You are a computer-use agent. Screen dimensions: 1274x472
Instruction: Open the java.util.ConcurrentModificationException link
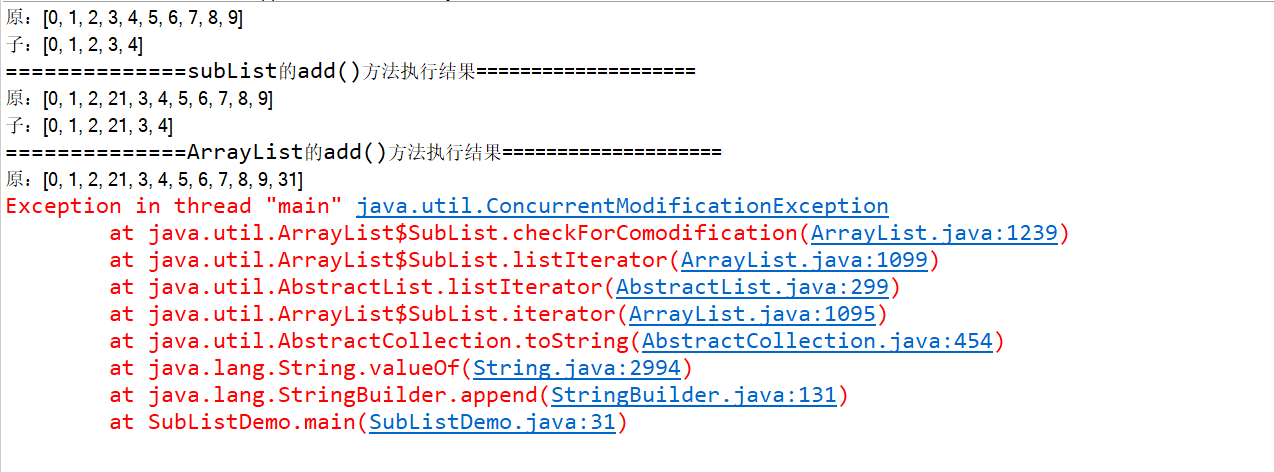(x=622, y=206)
